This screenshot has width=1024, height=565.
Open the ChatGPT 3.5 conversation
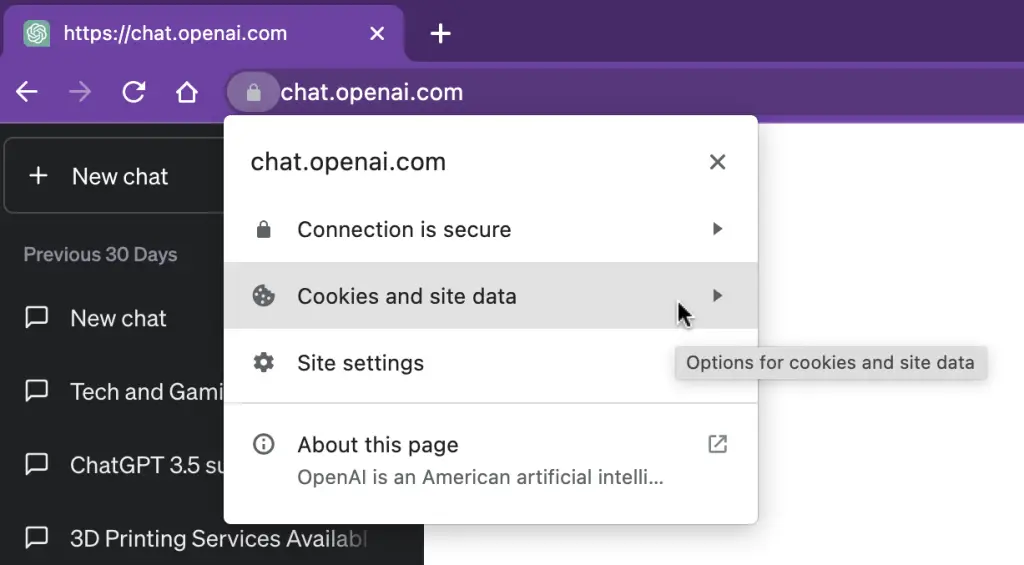tap(124, 464)
